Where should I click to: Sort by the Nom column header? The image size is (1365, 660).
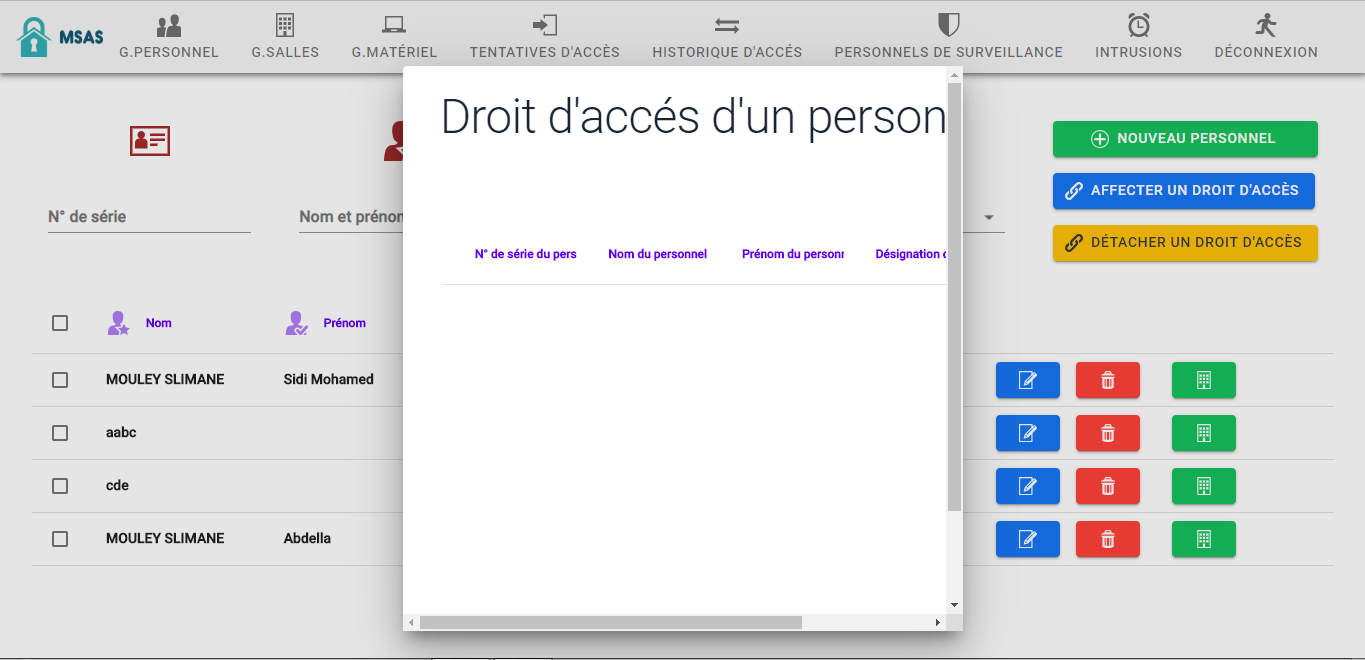(x=159, y=323)
